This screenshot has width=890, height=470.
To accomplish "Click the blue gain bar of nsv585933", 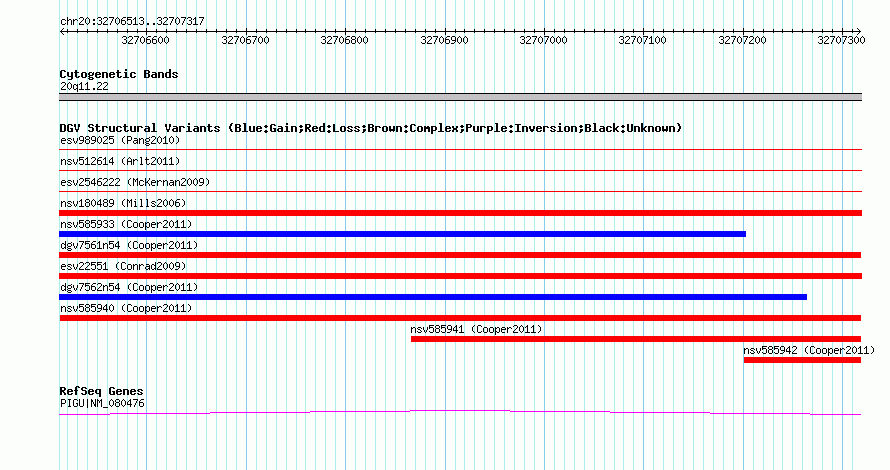I will pyautogui.click(x=402, y=234).
